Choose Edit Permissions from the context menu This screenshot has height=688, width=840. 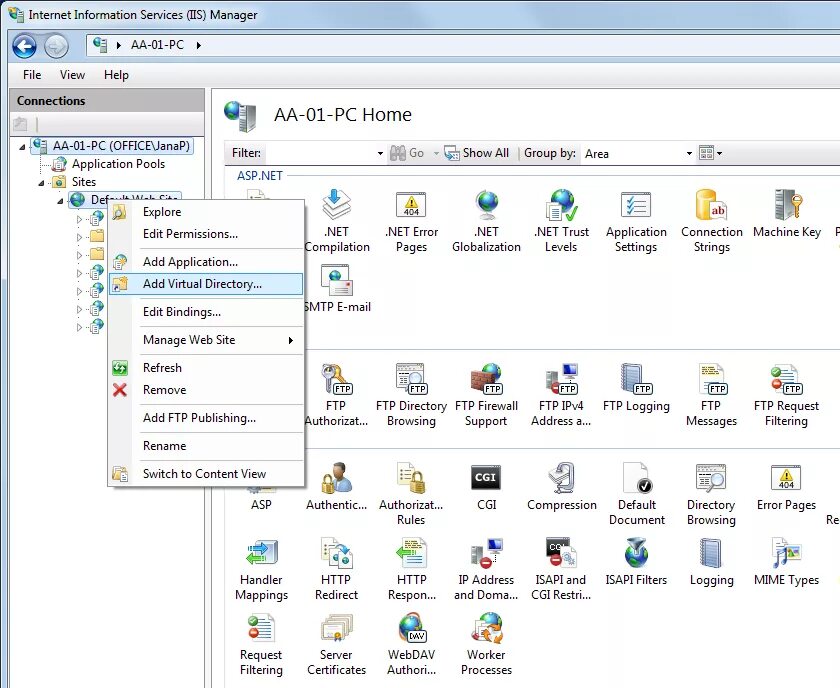pyautogui.click(x=206, y=234)
